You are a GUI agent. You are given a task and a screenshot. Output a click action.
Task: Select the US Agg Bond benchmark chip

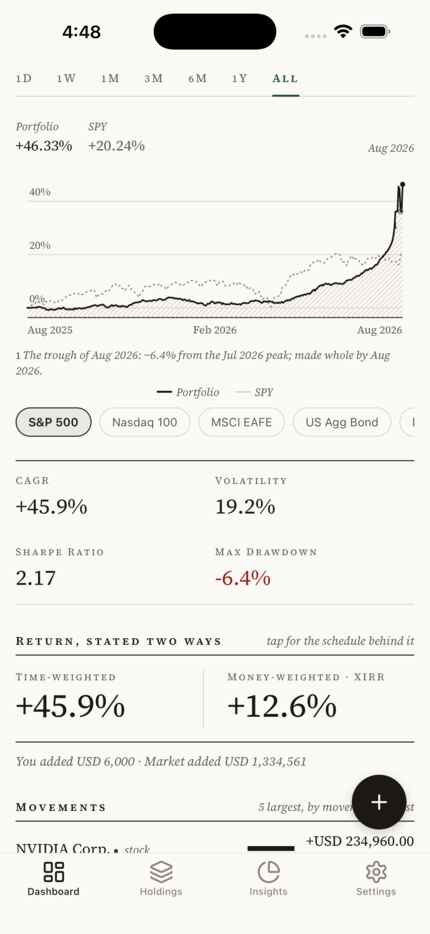click(x=342, y=422)
